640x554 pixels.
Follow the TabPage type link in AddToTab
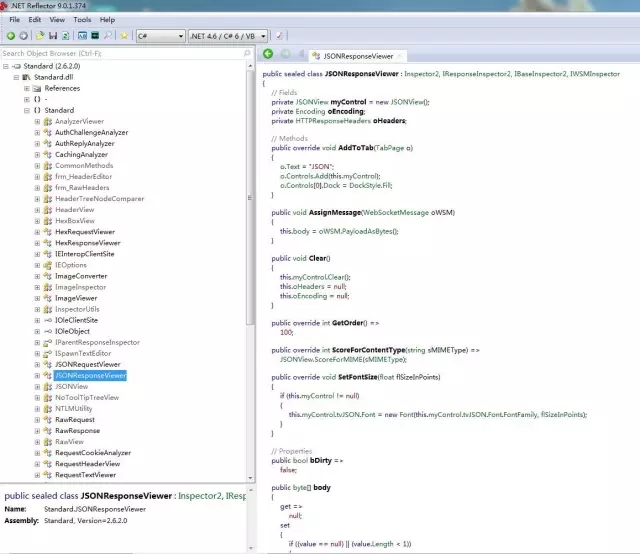point(389,148)
